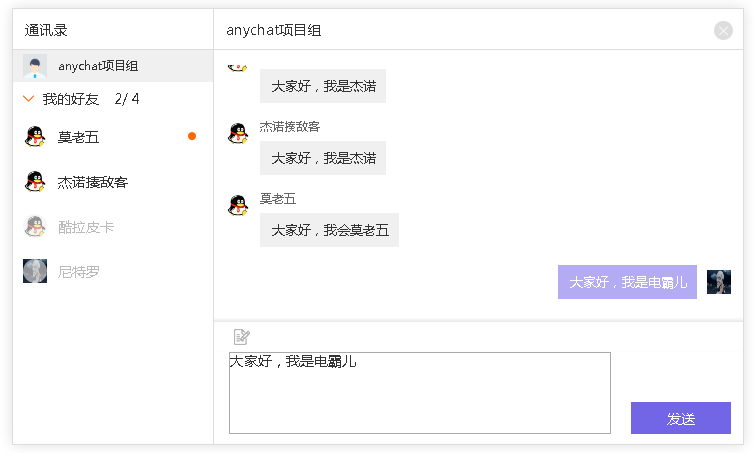
Task: Click the purple 大家好，我是电霸儿 sent bubble
Action: pyautogui.click(x=627, y=282)
